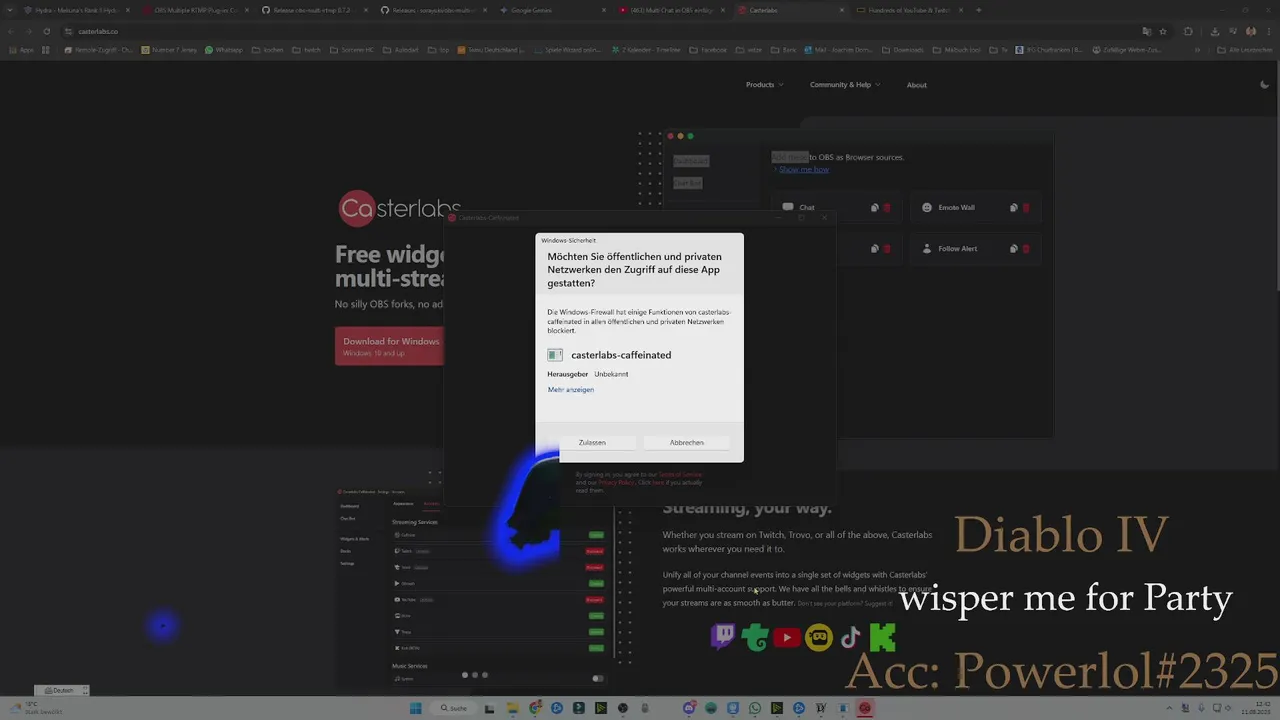Delete the Emote Wall widget

(1026, 208)
